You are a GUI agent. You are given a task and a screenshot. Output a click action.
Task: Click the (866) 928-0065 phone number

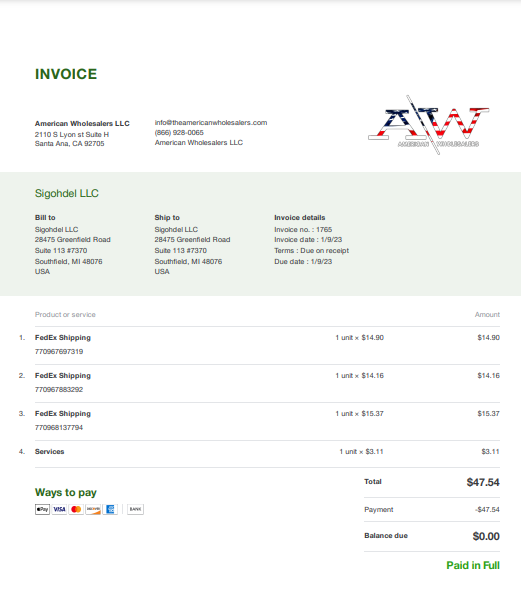(x=179, y=132)
